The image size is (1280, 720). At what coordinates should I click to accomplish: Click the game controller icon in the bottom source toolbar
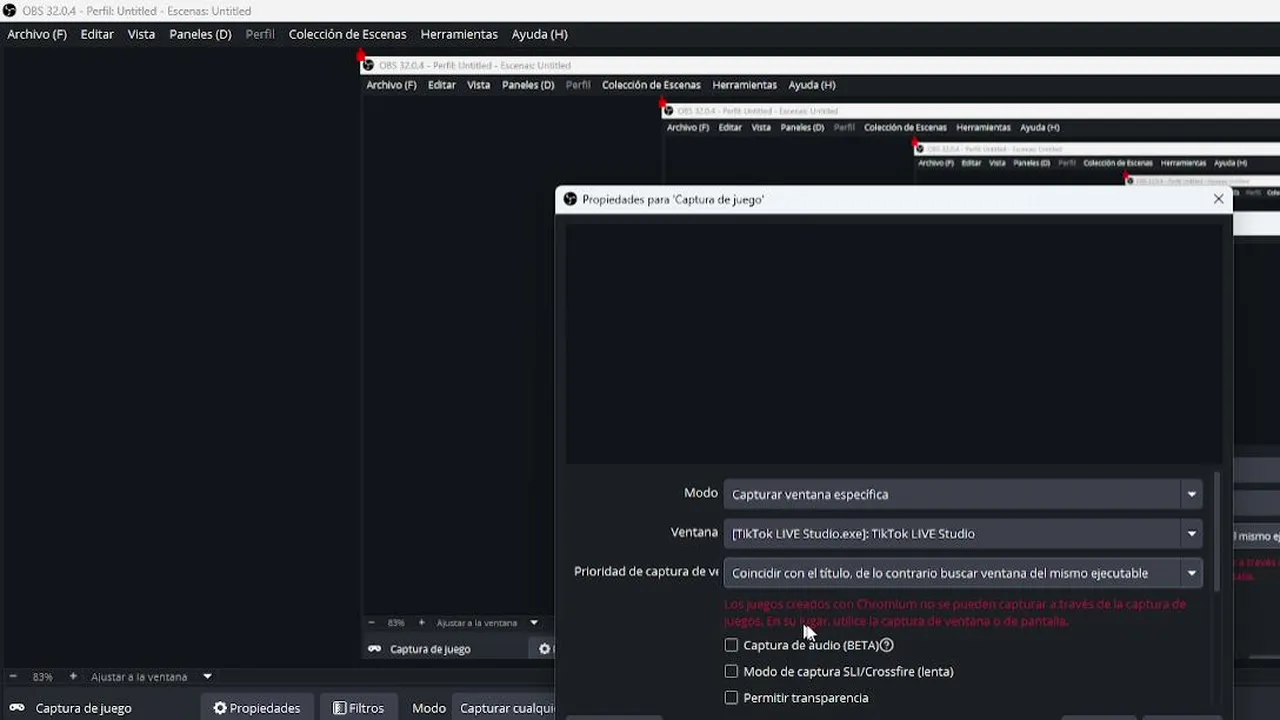[x=17, y=708]
